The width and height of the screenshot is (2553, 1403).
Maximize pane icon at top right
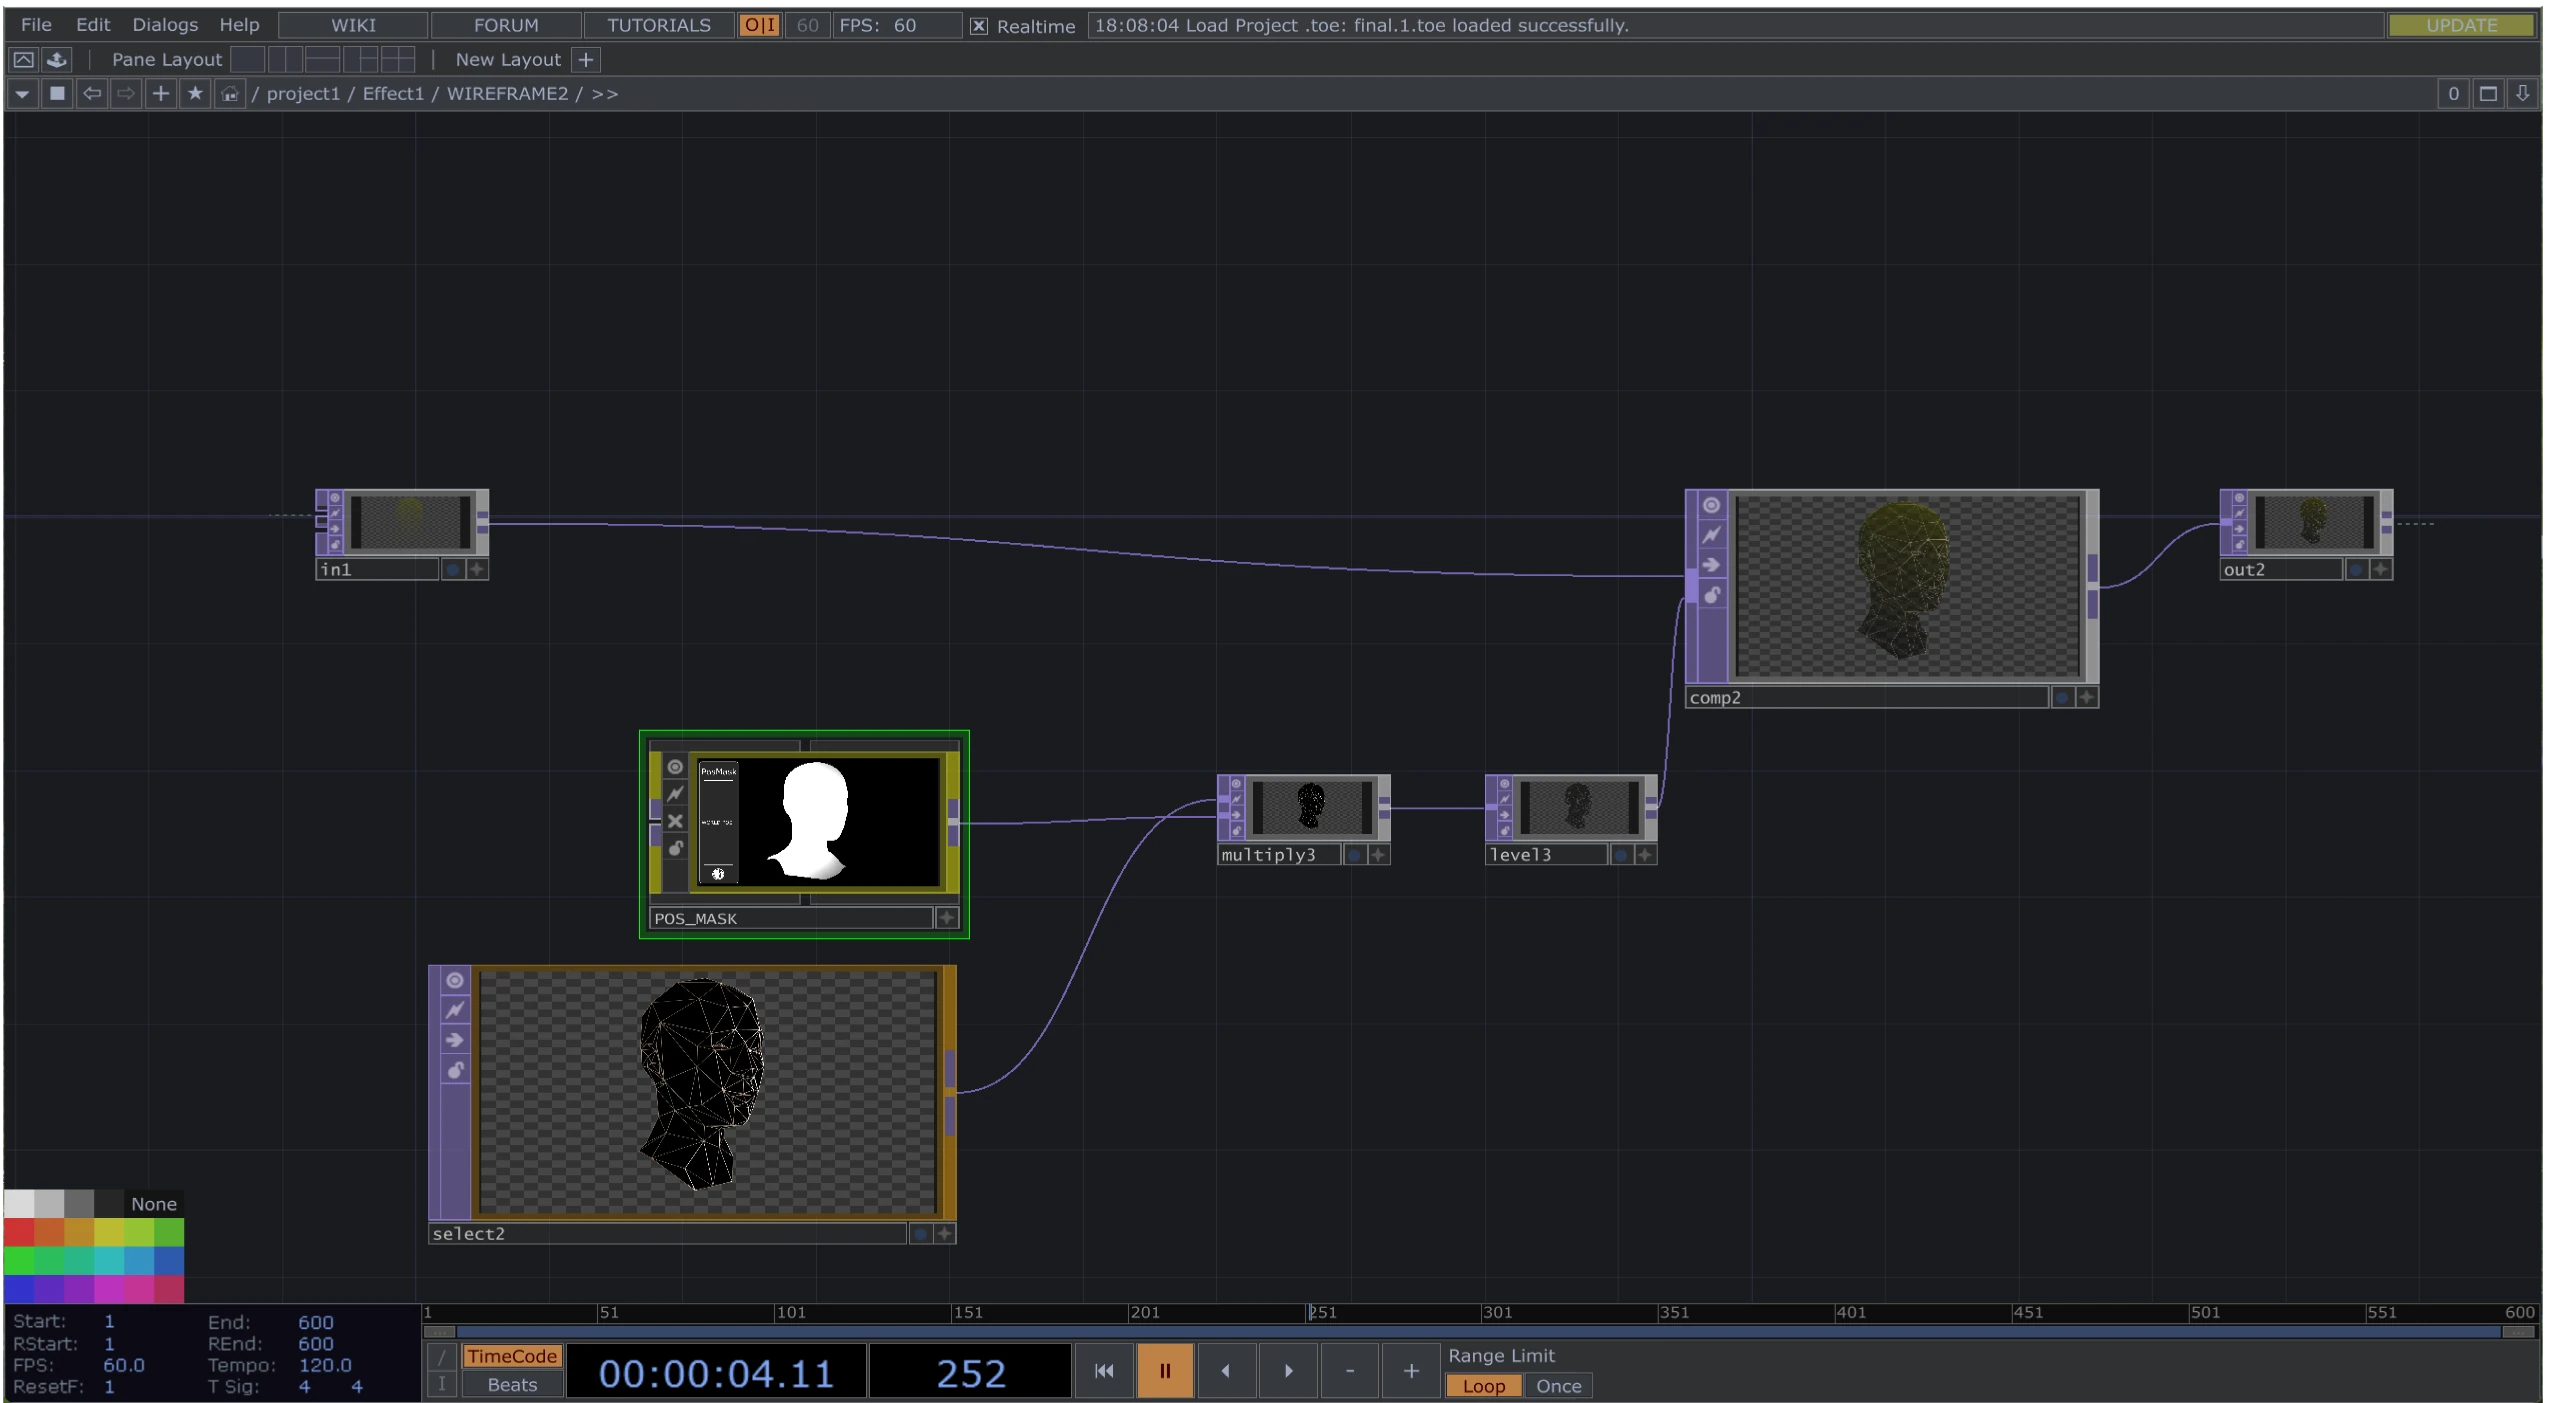2488,94
